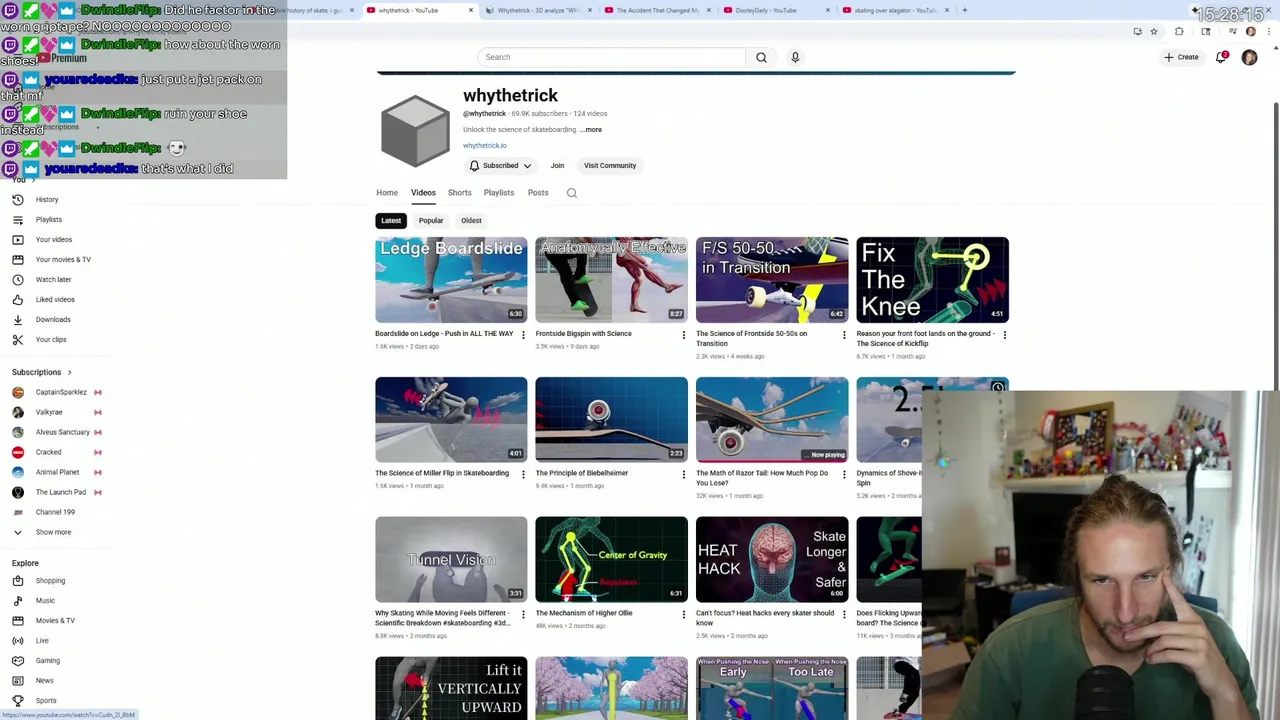Open The Launch Pad subscription
1280x720 pixels.
click(61, 492)
